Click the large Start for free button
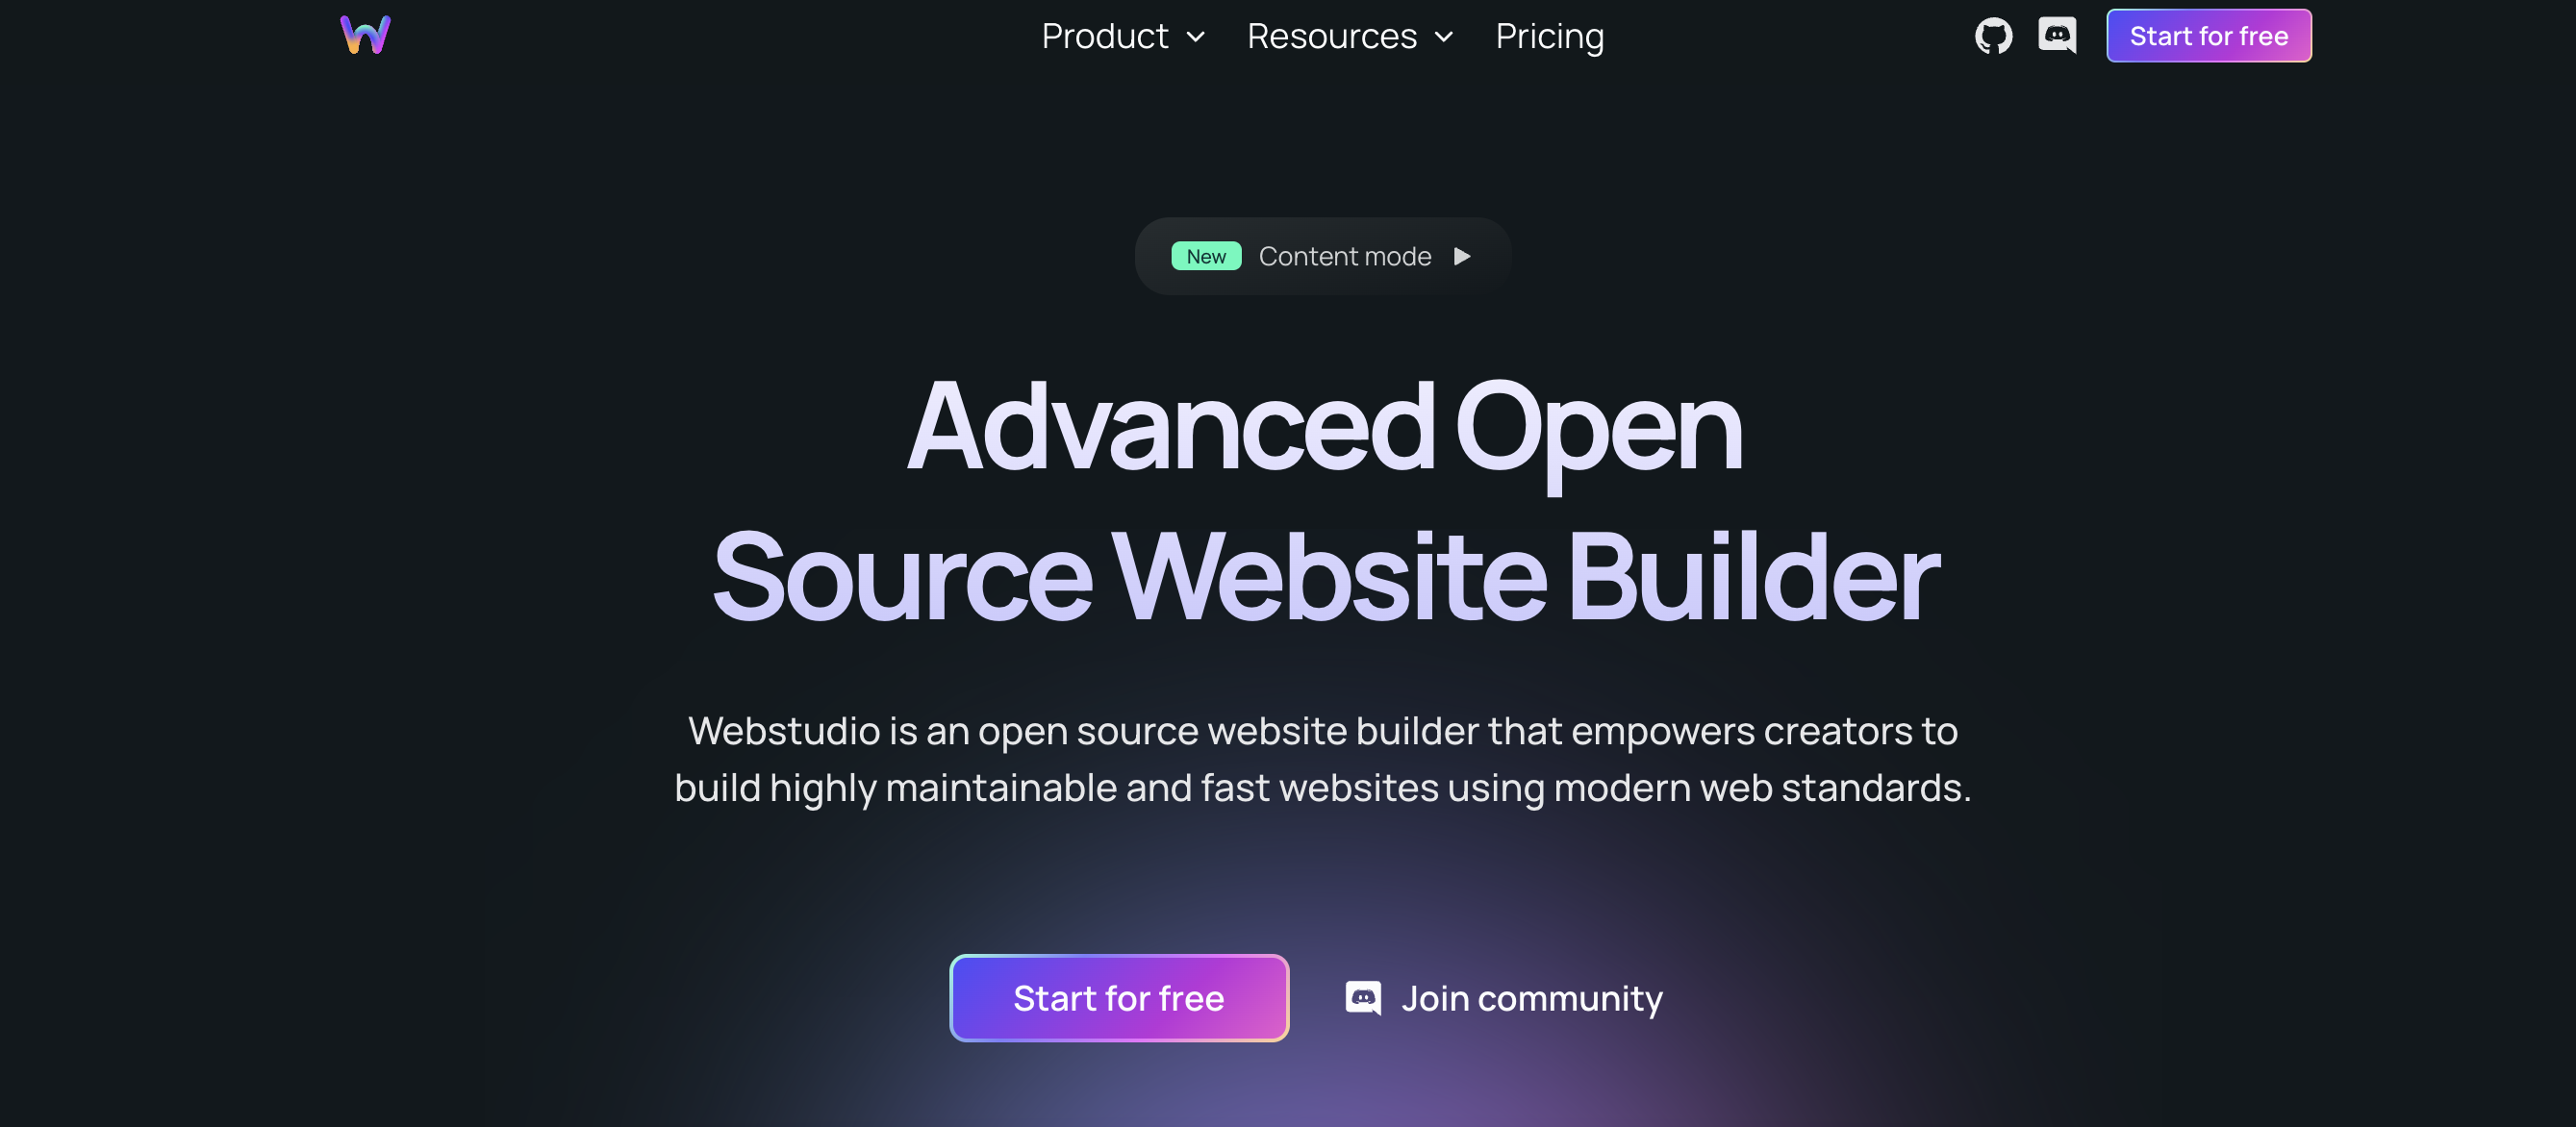The height and width of the screenshot is (1127, 2576). click(1119, 998)
